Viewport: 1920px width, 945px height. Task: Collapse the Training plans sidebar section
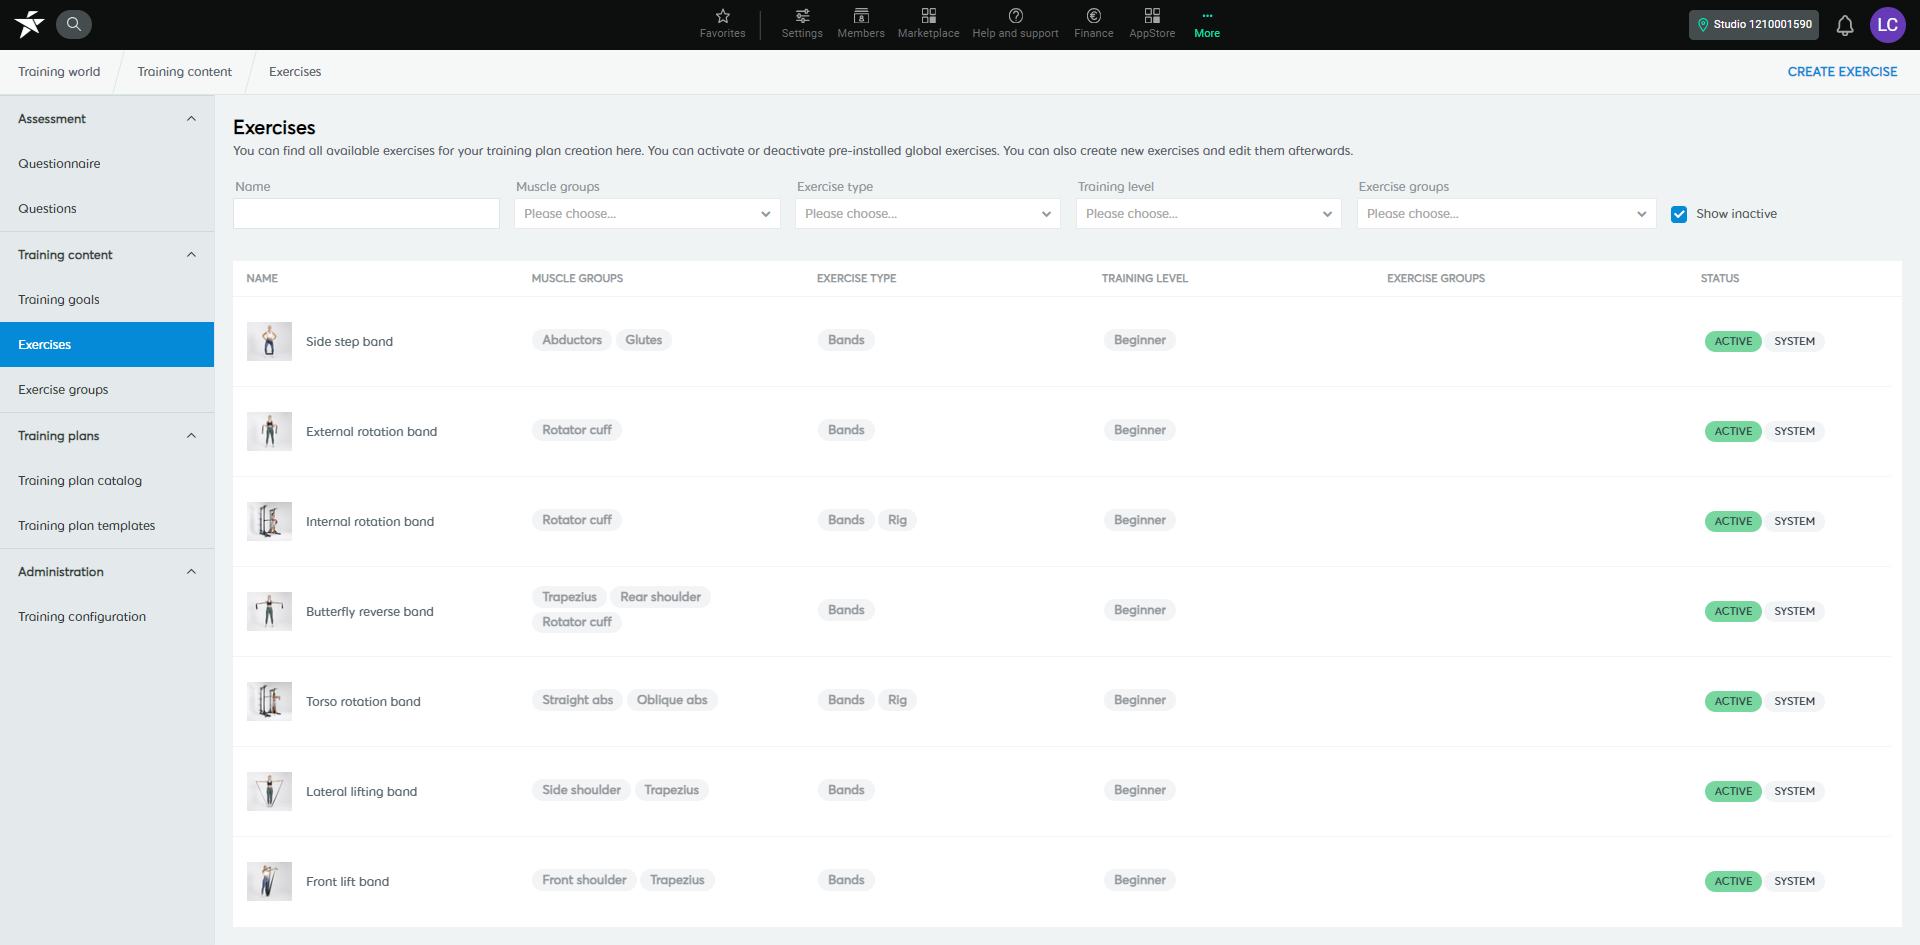pos(191,436)
